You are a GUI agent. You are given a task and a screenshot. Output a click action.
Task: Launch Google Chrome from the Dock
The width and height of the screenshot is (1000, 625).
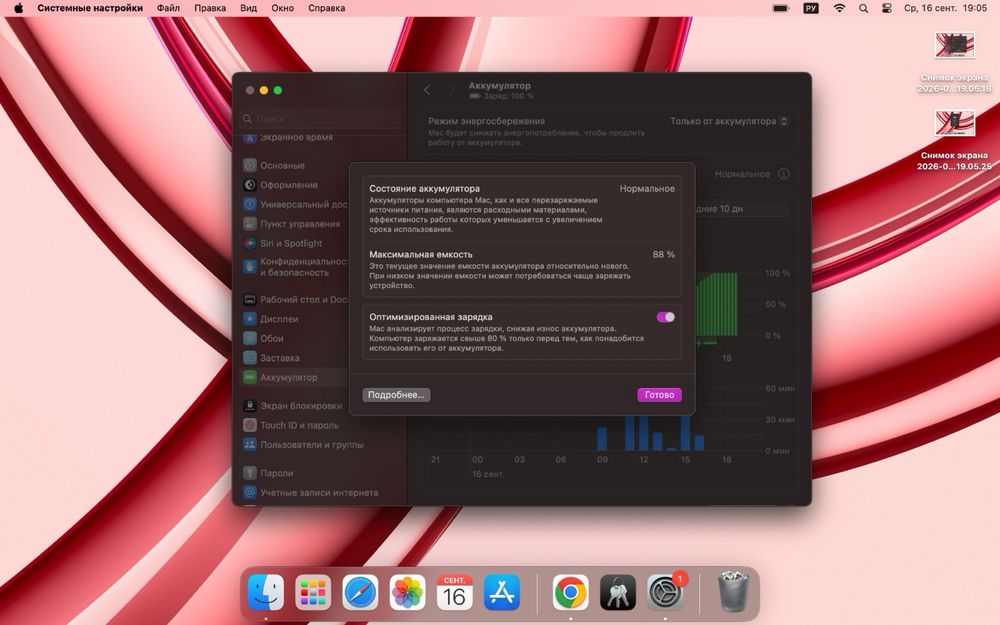tap(570, 592)
